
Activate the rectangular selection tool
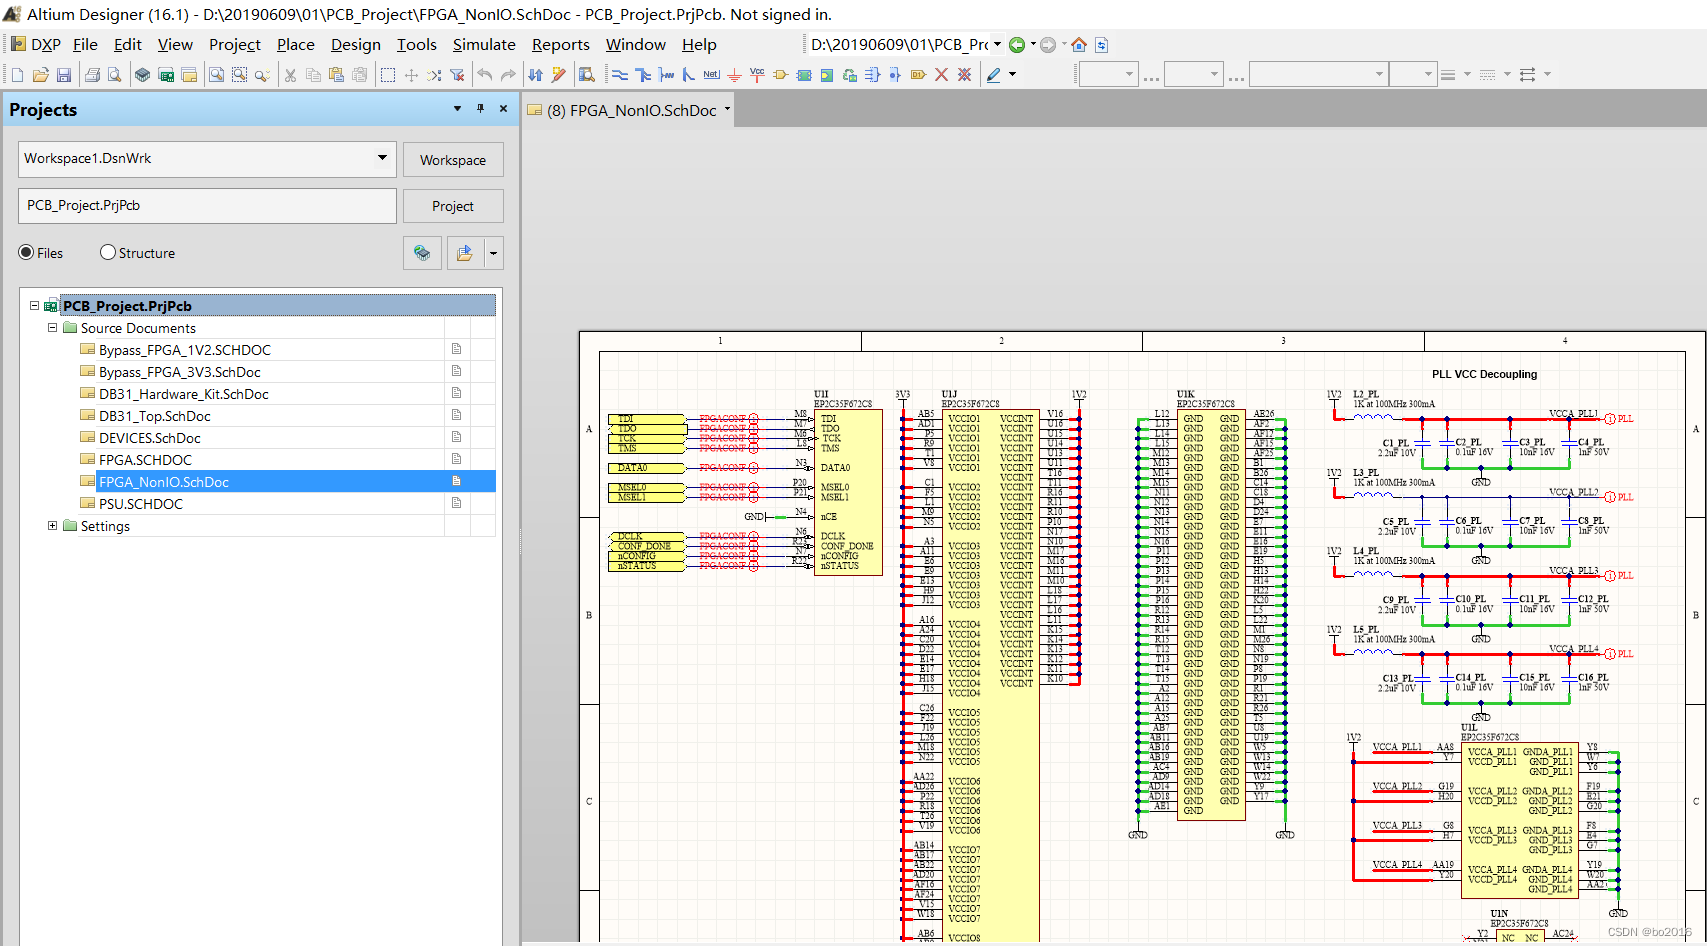pos(388,75)
